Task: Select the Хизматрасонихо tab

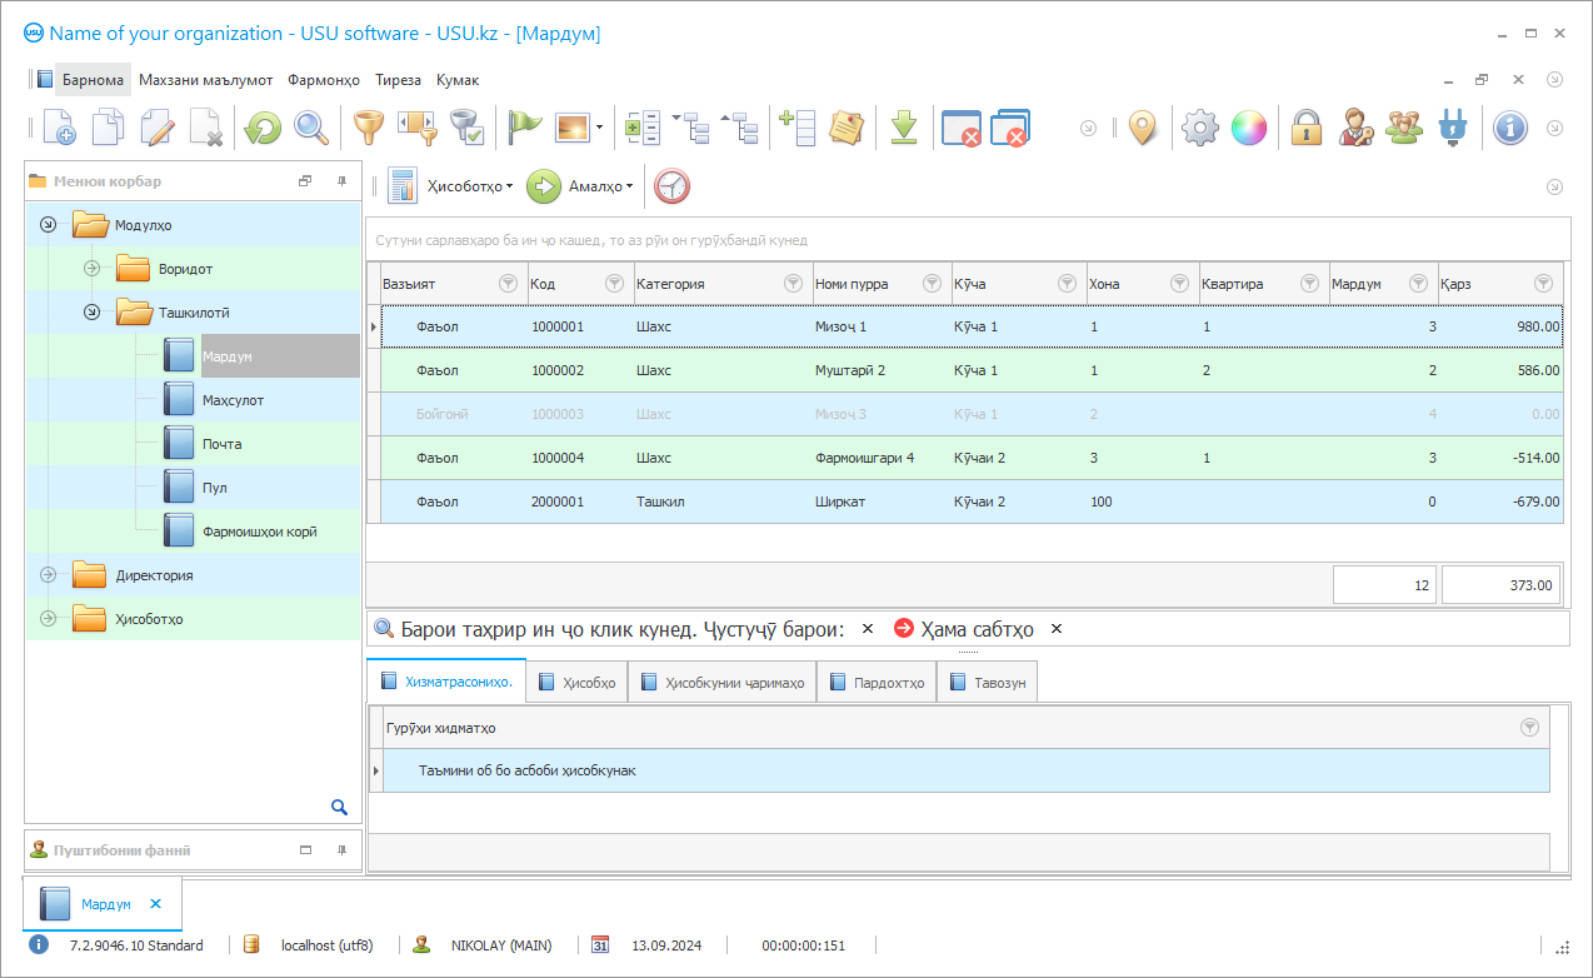Action: coord(447,682)
